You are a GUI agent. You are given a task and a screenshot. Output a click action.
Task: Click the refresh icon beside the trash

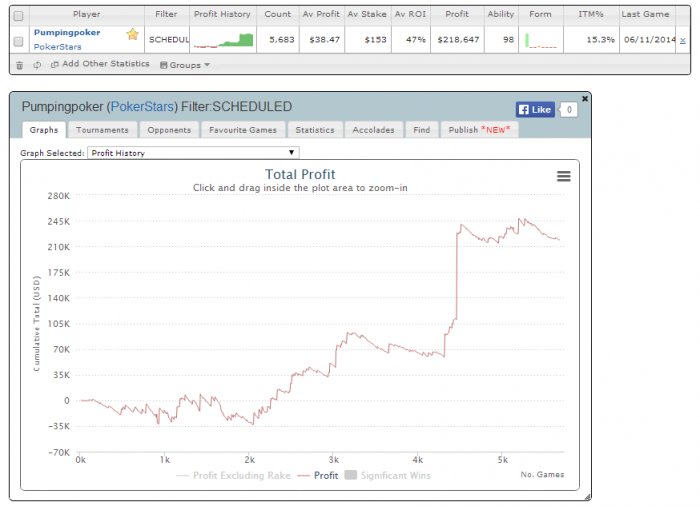(x=37, y=65)
